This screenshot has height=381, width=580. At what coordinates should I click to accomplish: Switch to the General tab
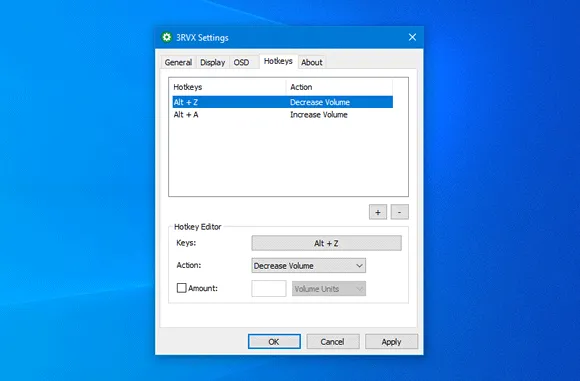(178, 62)
